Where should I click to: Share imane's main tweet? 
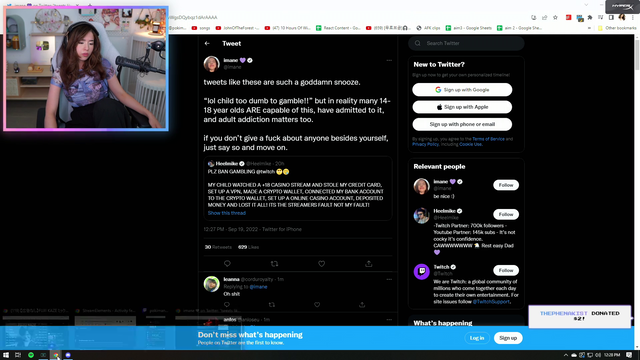(x=369, y=264)
